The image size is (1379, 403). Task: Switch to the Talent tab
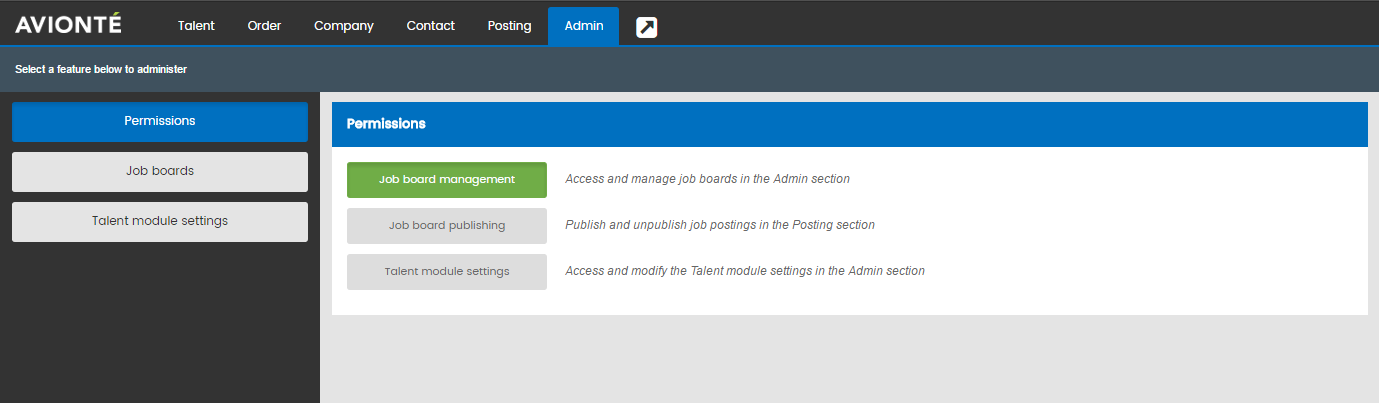pos(196,26)
